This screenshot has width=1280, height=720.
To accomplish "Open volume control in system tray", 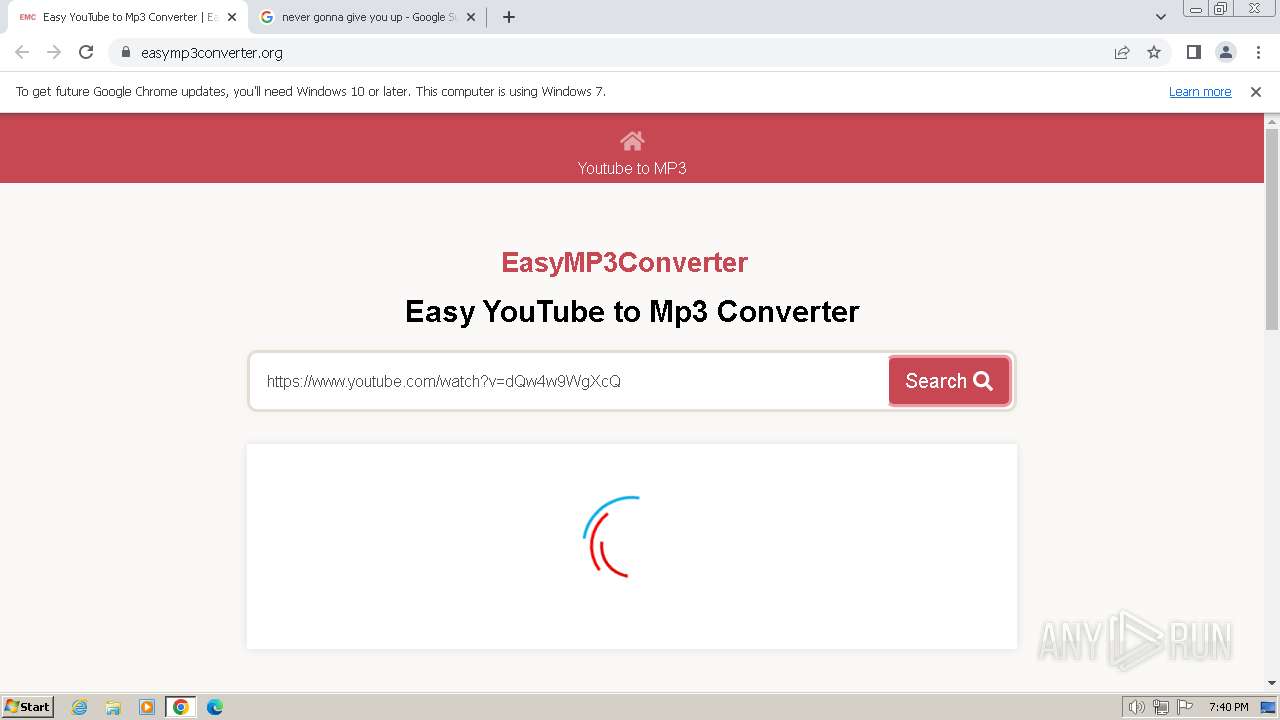I will (x=1136, y=707).
